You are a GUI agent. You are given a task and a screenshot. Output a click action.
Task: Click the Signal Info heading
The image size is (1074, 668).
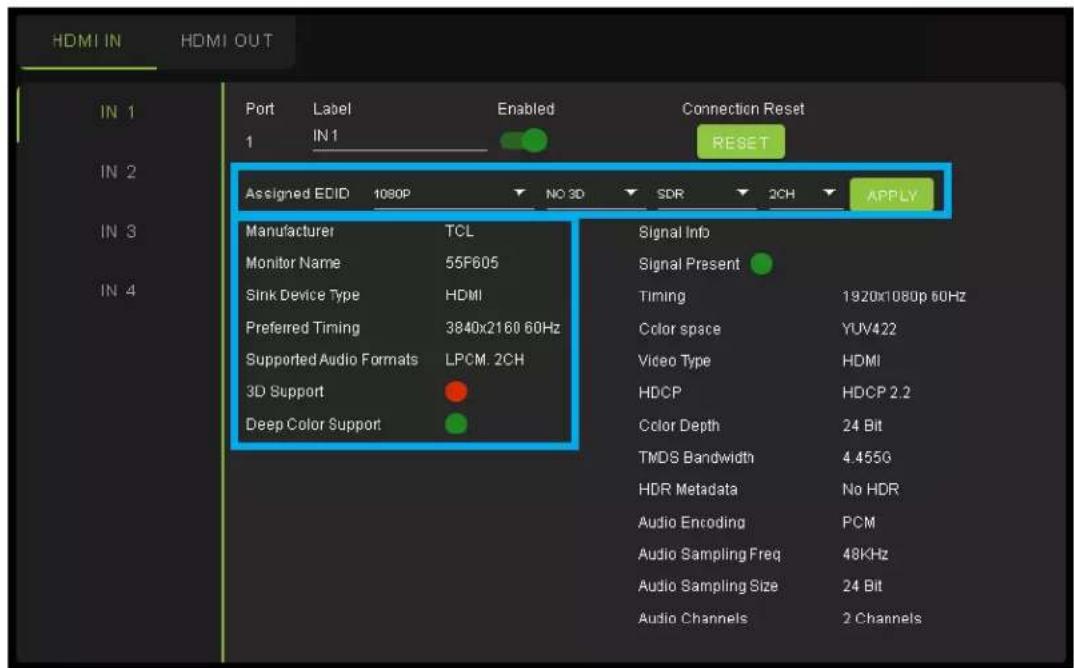(674, 232)
